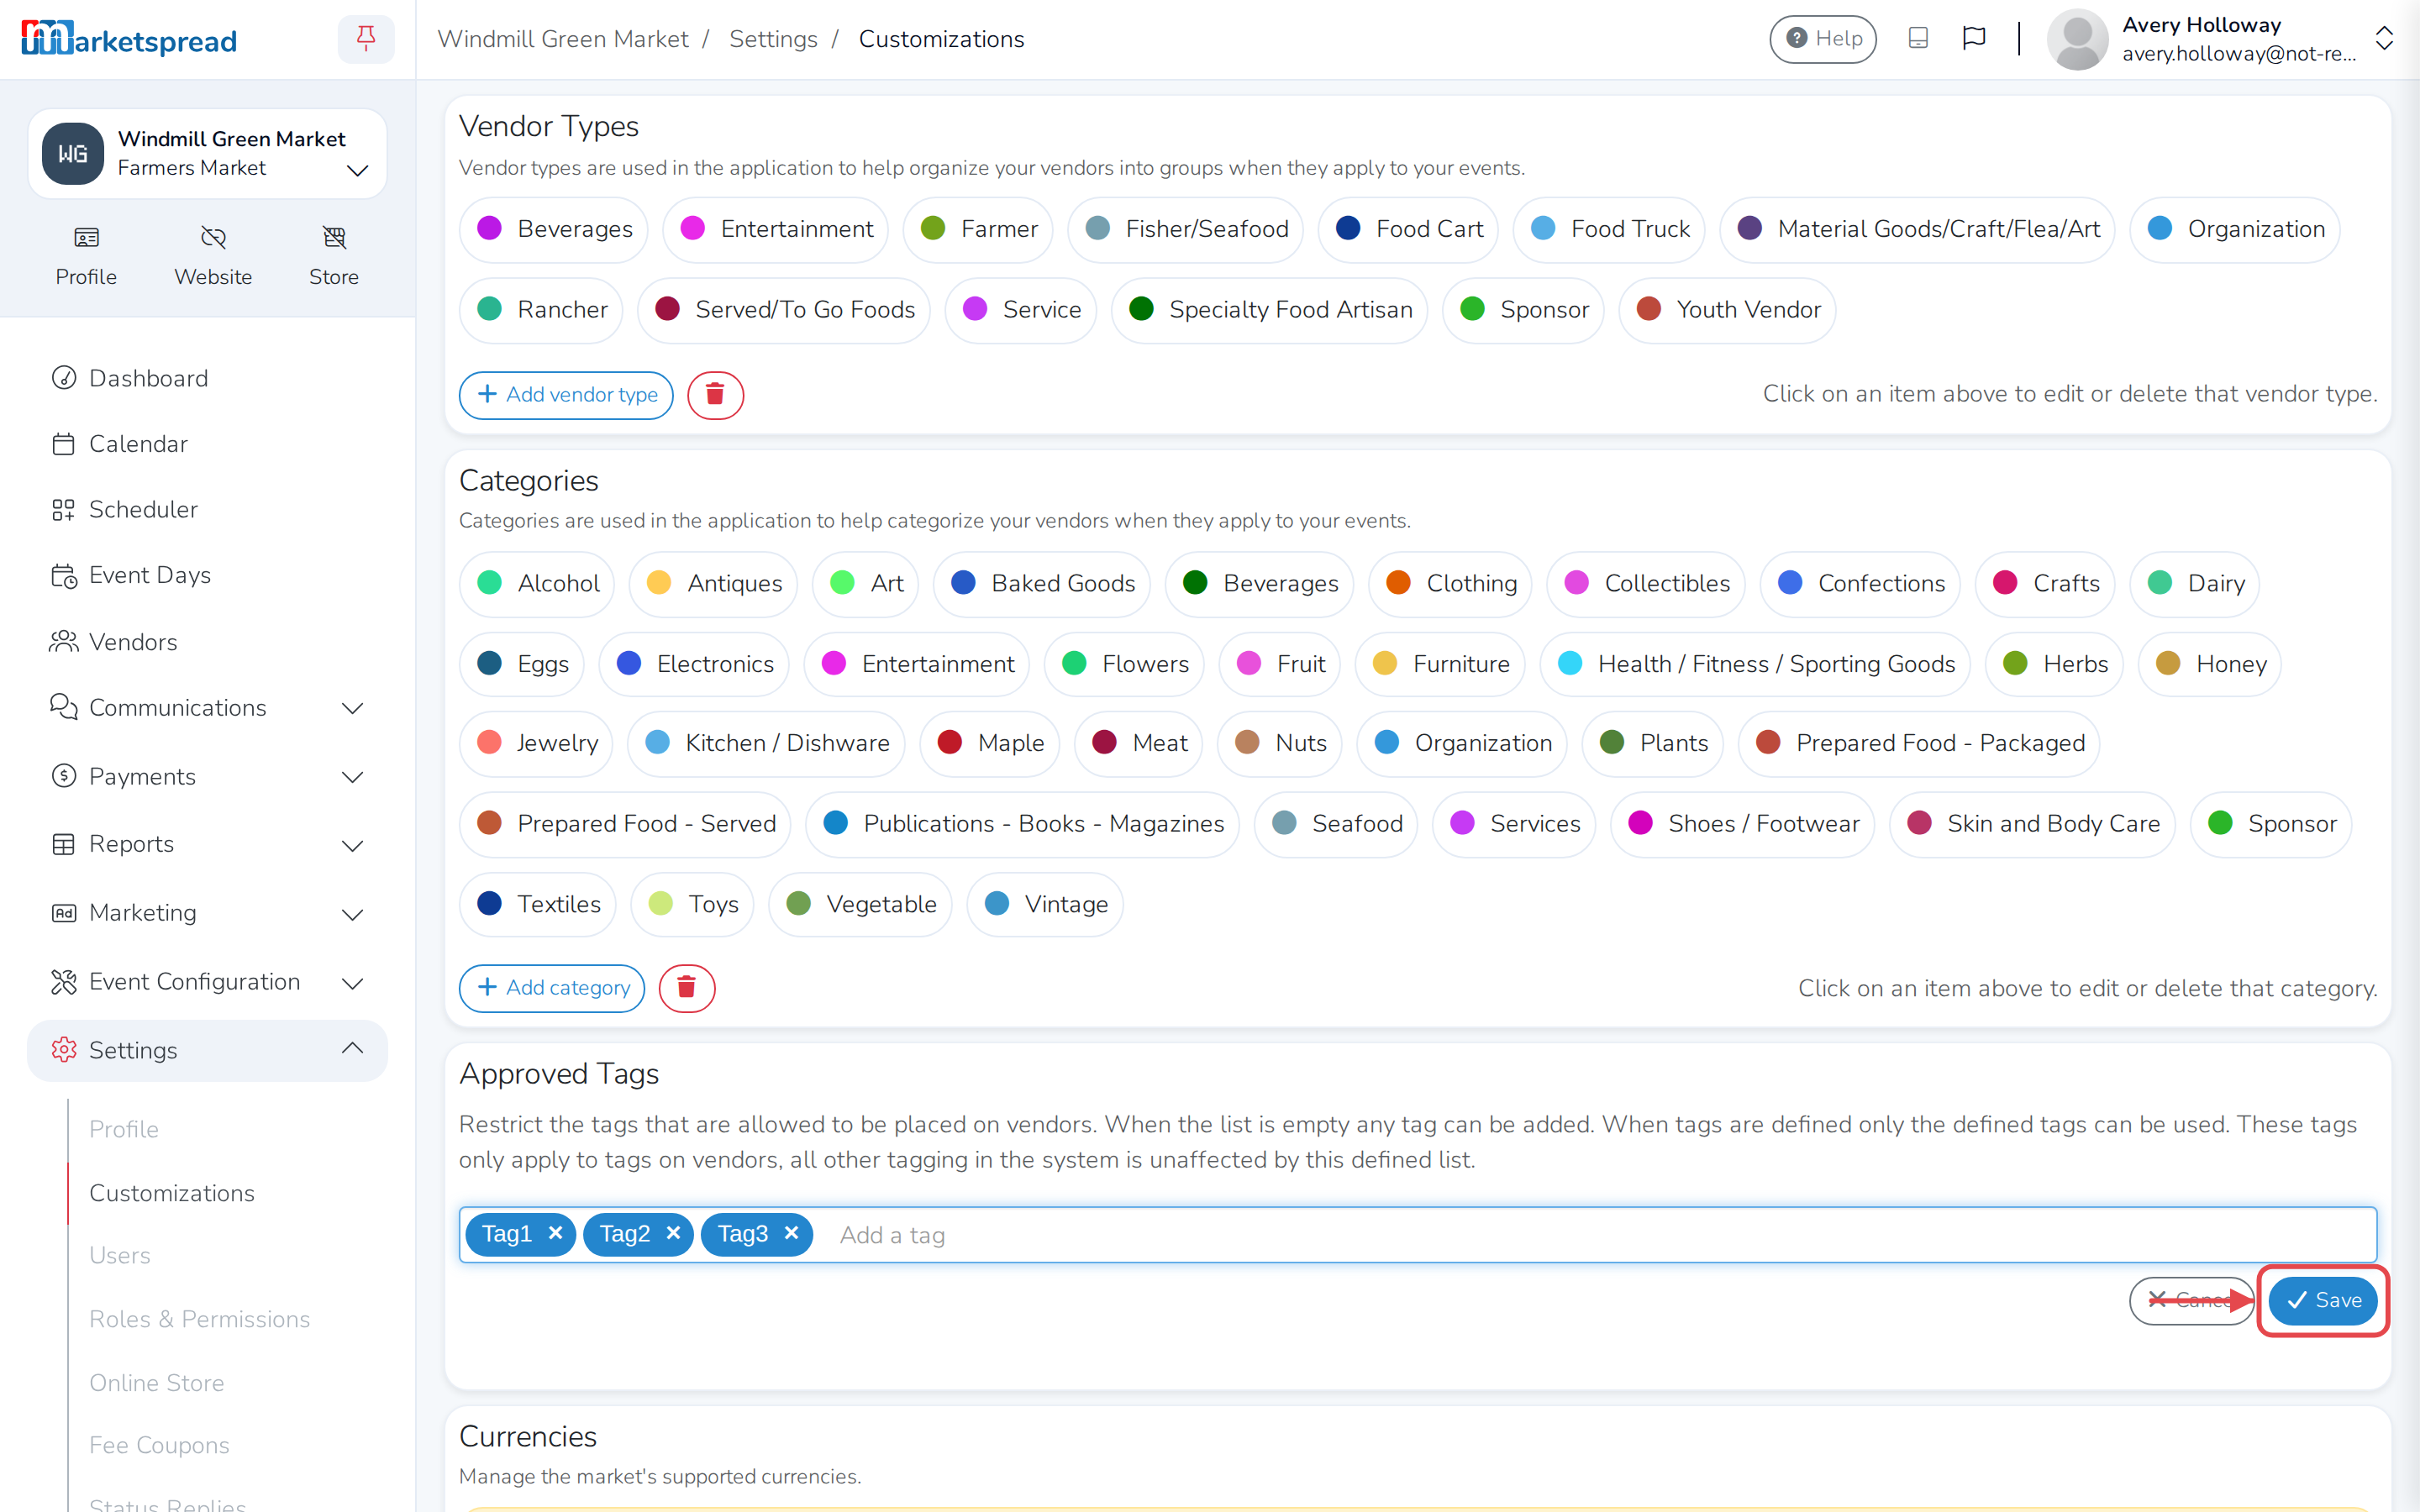Image resolution: width=2420 pixels, height=1512 pixels.
Task: Open Fee Coupons settings
Action: [159, 1446]
